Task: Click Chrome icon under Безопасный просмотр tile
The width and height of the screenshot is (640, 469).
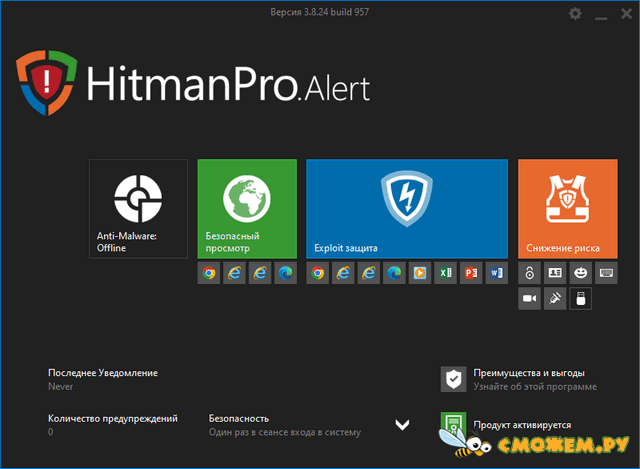Action: [x=209, y=273]
